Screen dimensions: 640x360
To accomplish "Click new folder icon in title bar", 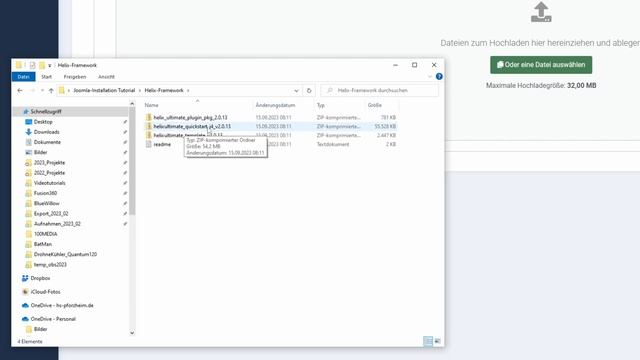I will [x=42, y=65].
